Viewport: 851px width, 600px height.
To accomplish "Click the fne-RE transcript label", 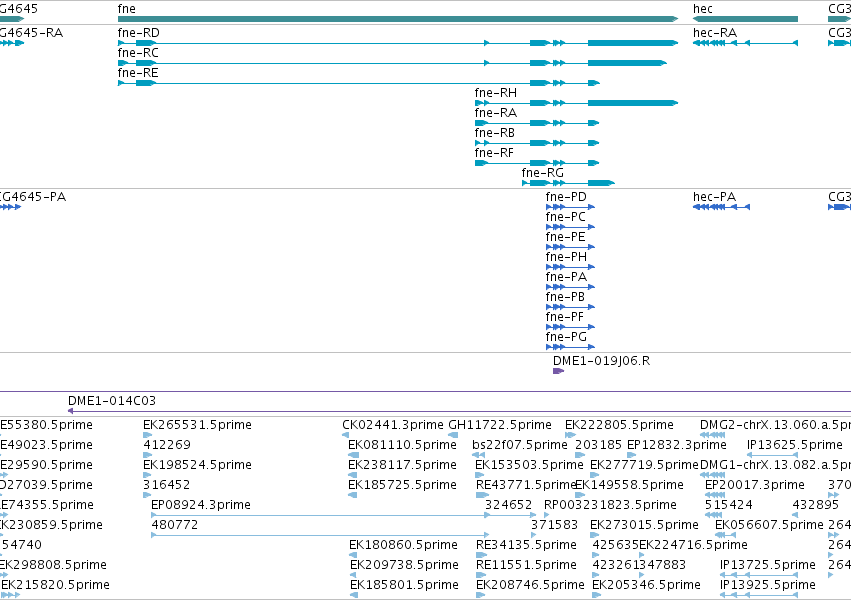I will (138, 73).
